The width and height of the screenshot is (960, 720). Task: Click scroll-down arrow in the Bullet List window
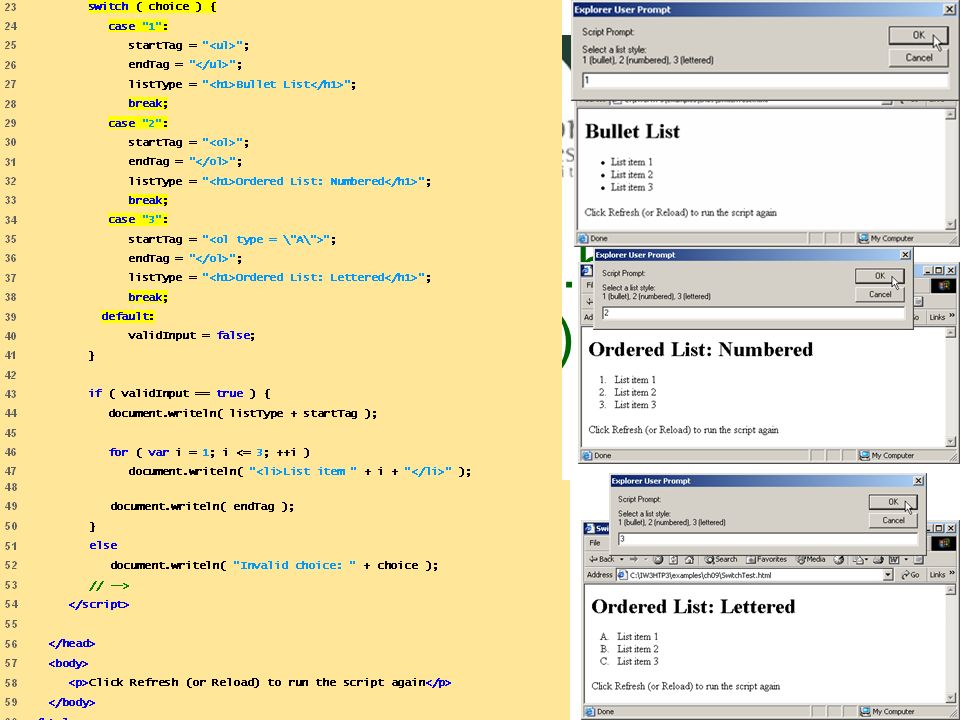coord(950,224)
